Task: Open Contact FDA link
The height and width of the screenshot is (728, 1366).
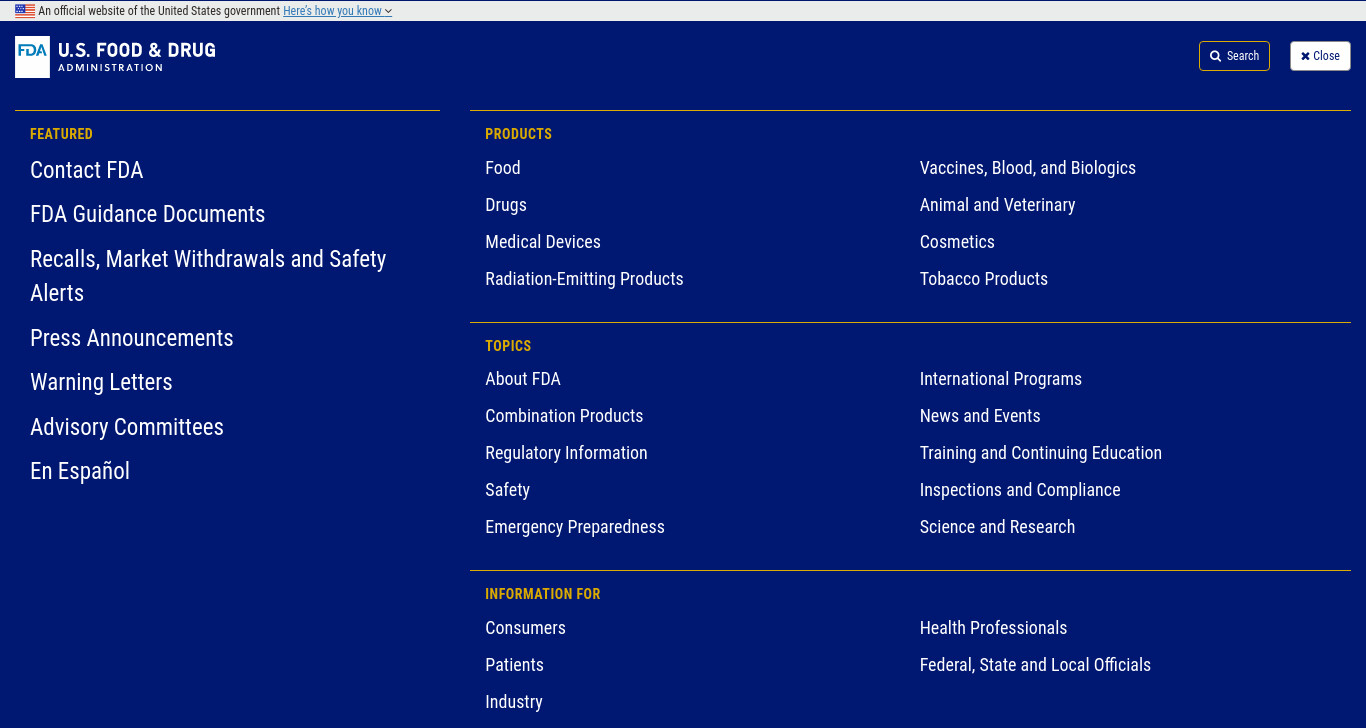Action: (87, 170)
